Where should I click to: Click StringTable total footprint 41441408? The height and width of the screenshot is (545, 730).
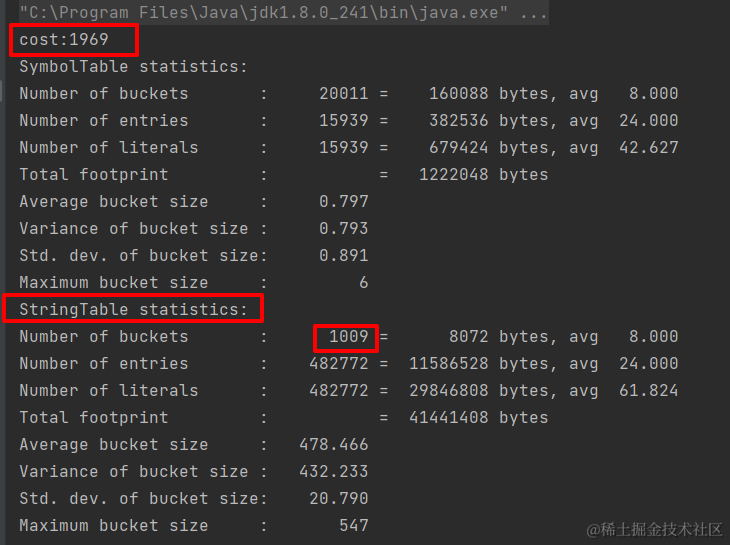448,417
